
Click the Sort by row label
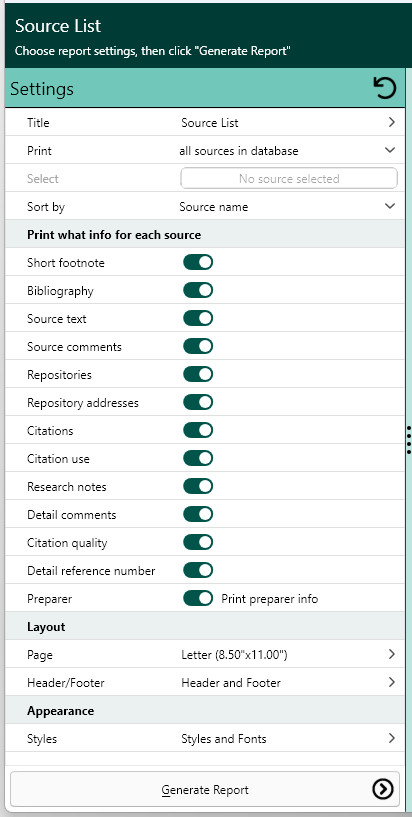[46, 207]
